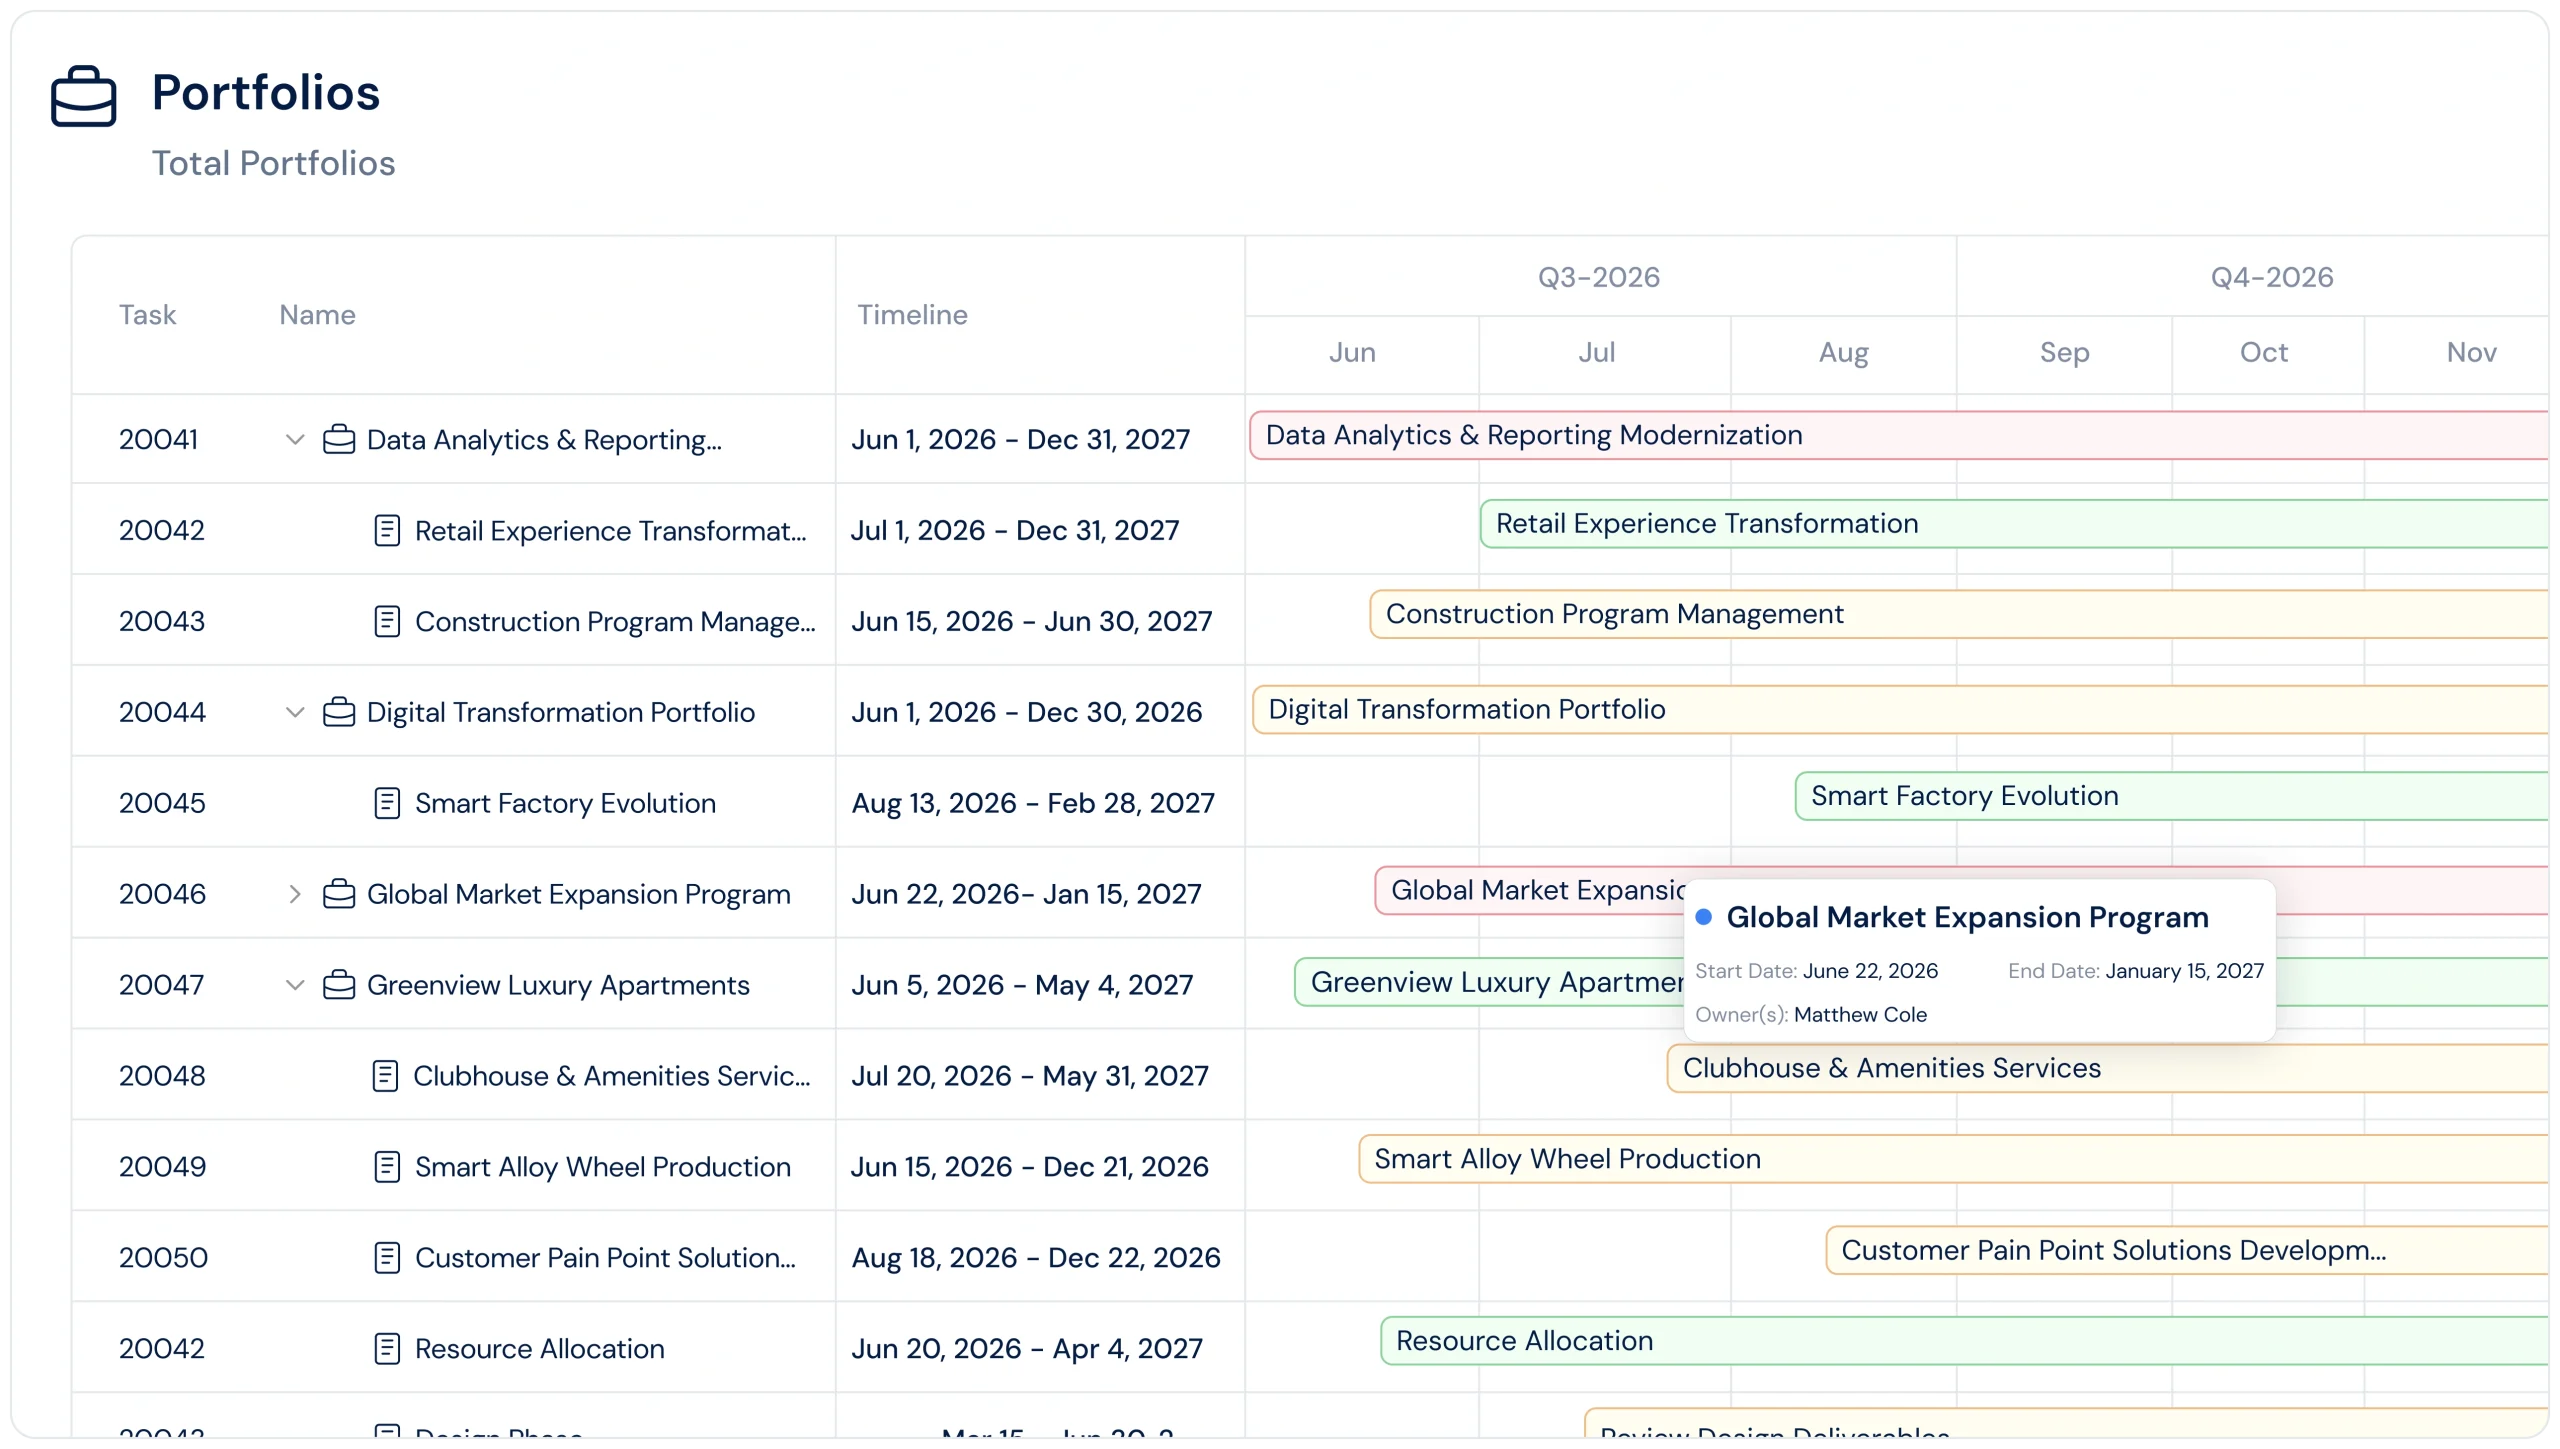Viewport: 2560px width, 1449px height.
Task: Click the Portfolios briefcase header icon
Action: click(84, 97)
